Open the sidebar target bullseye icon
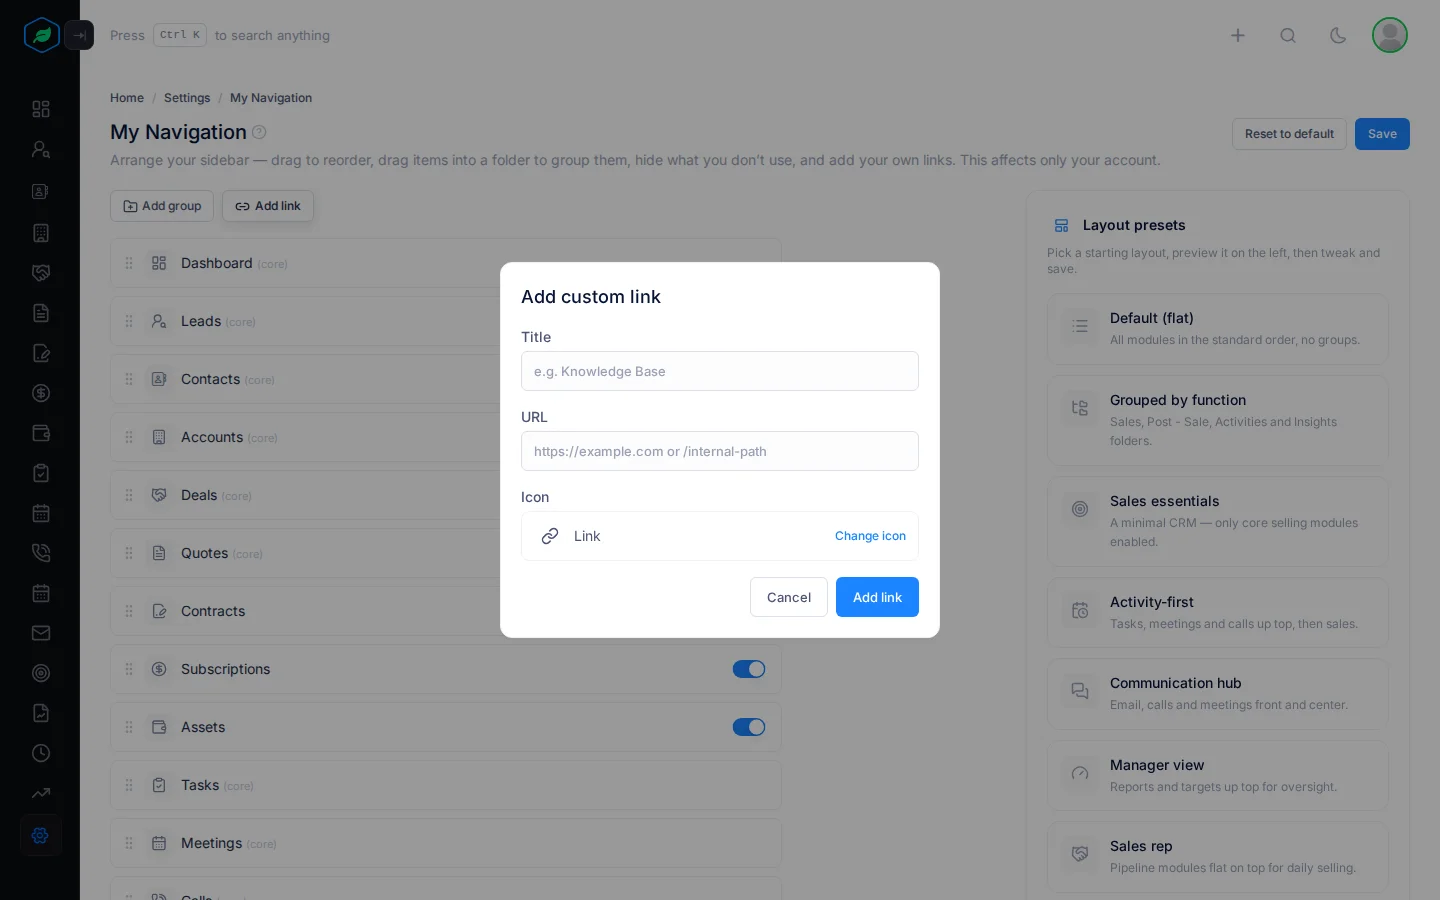 coord(41,673)
